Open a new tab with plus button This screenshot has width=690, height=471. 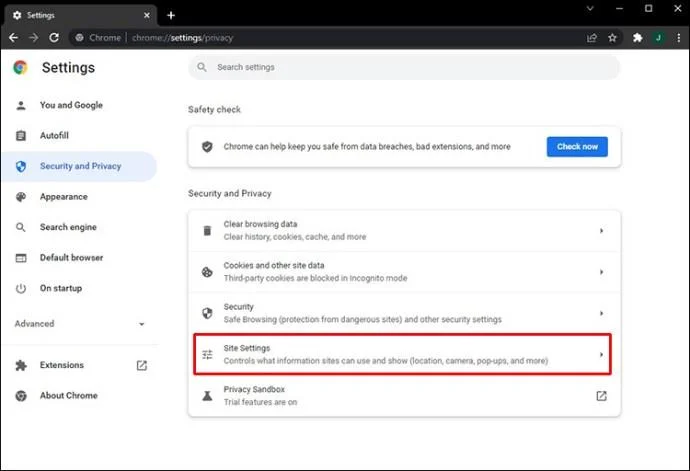[171, 15]
